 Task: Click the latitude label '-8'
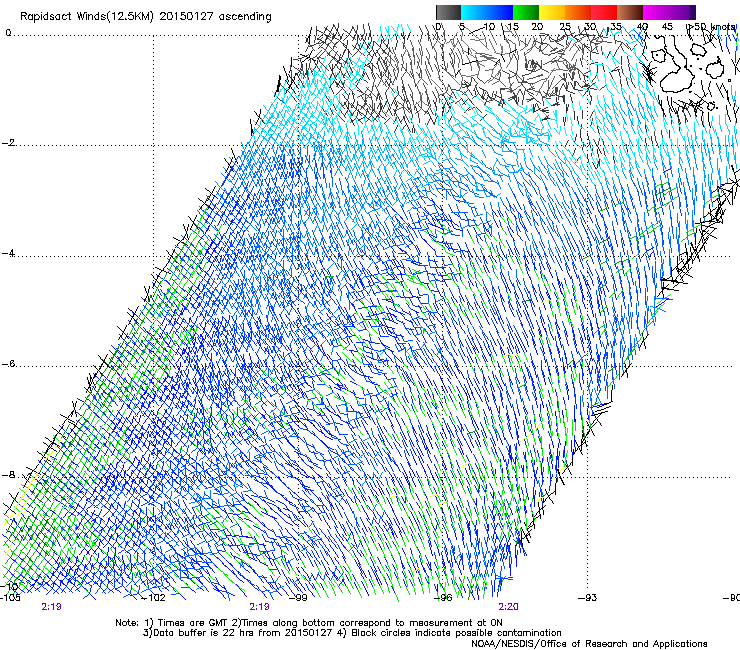pyautogui.click(x=8, y=475)
